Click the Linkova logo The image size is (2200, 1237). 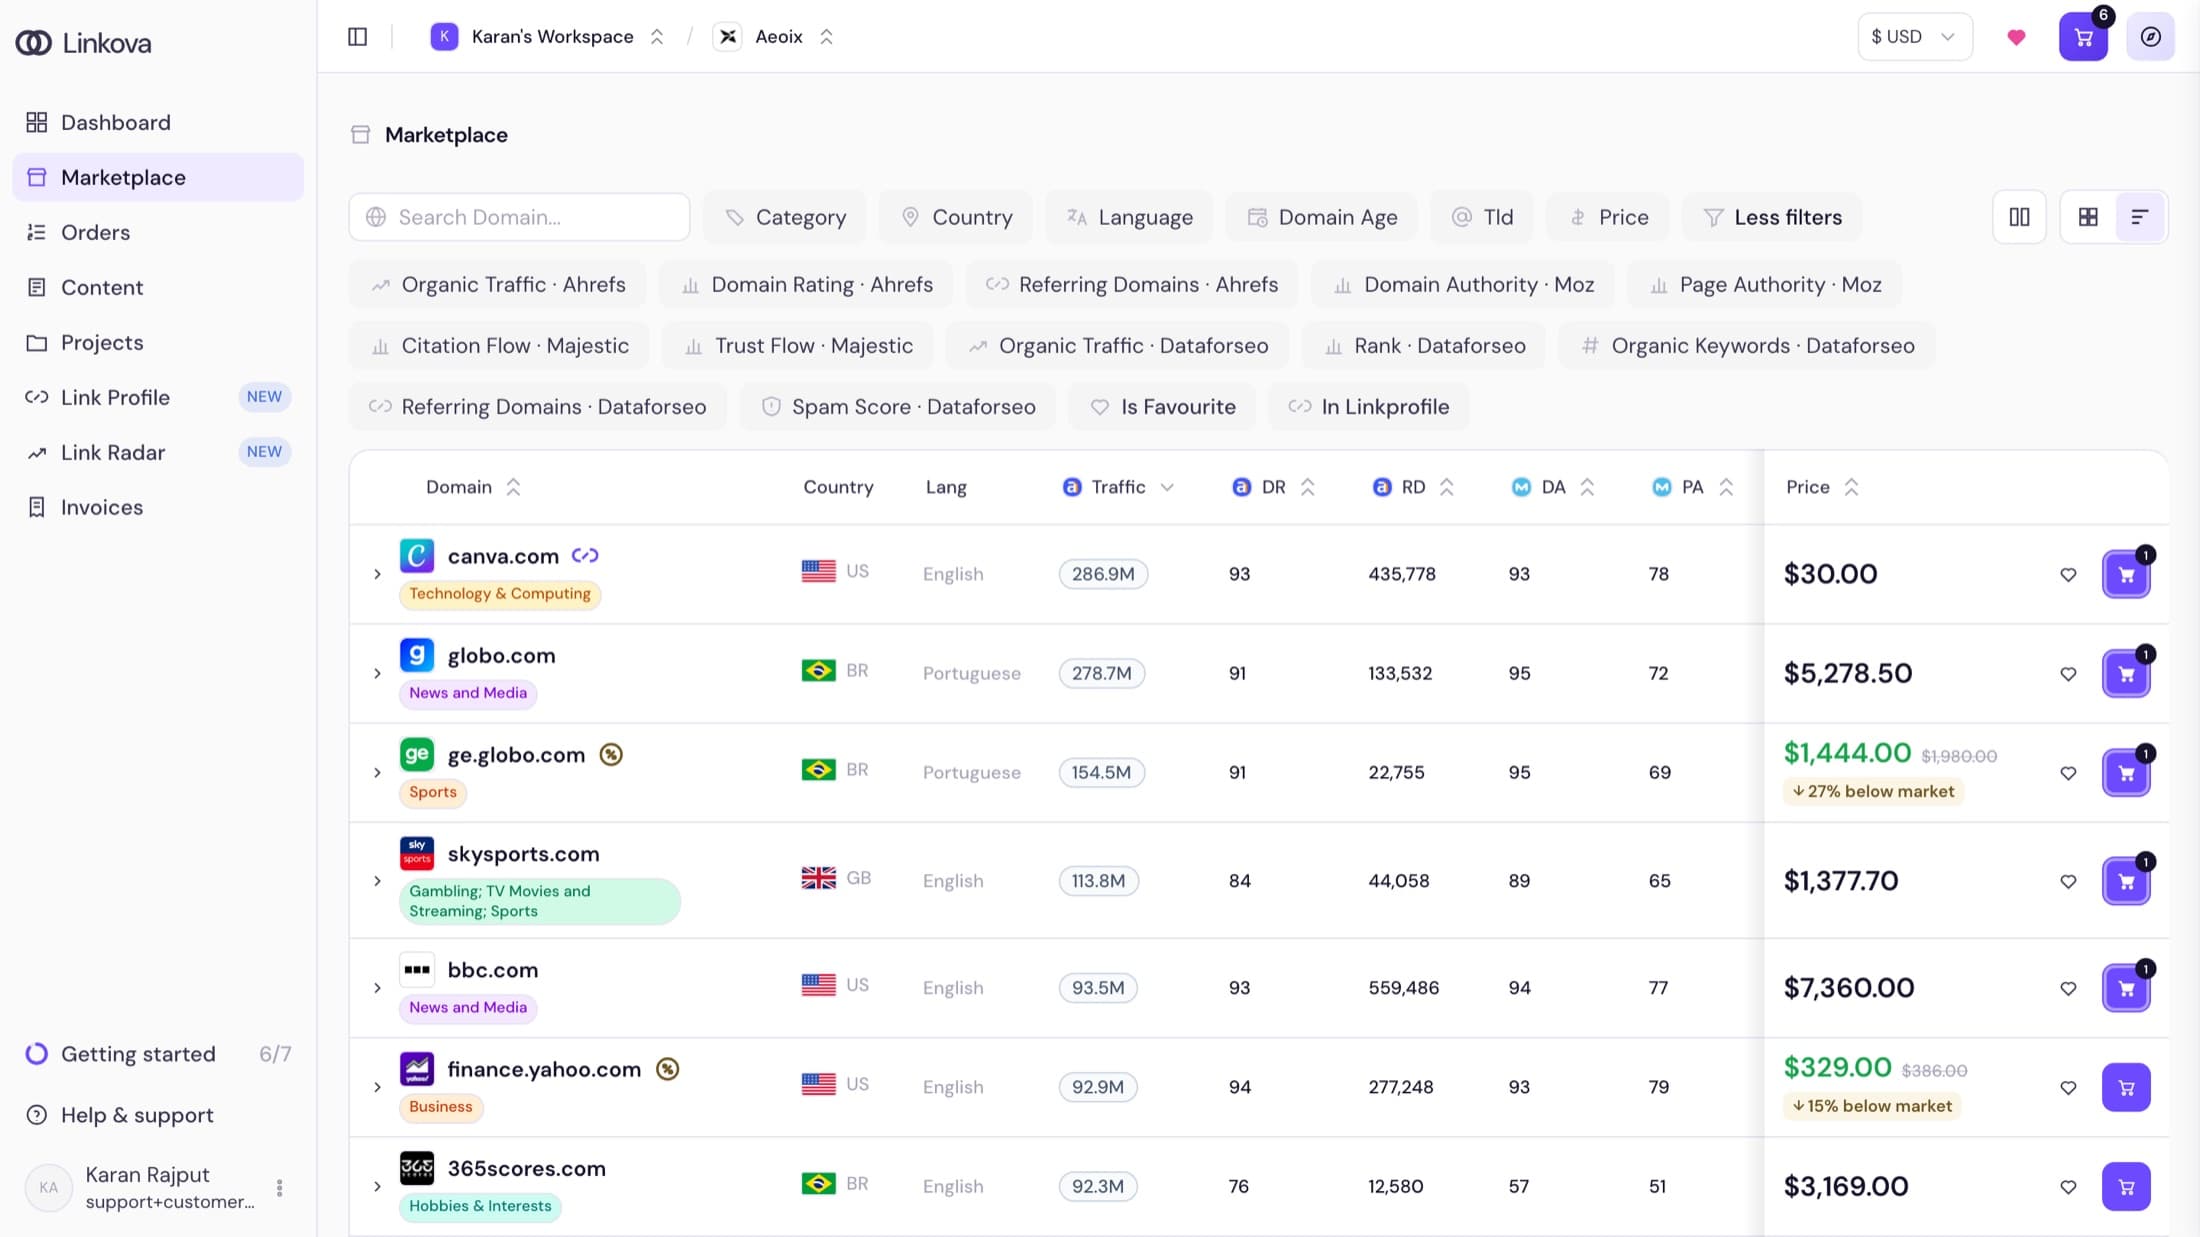point(84,43)
